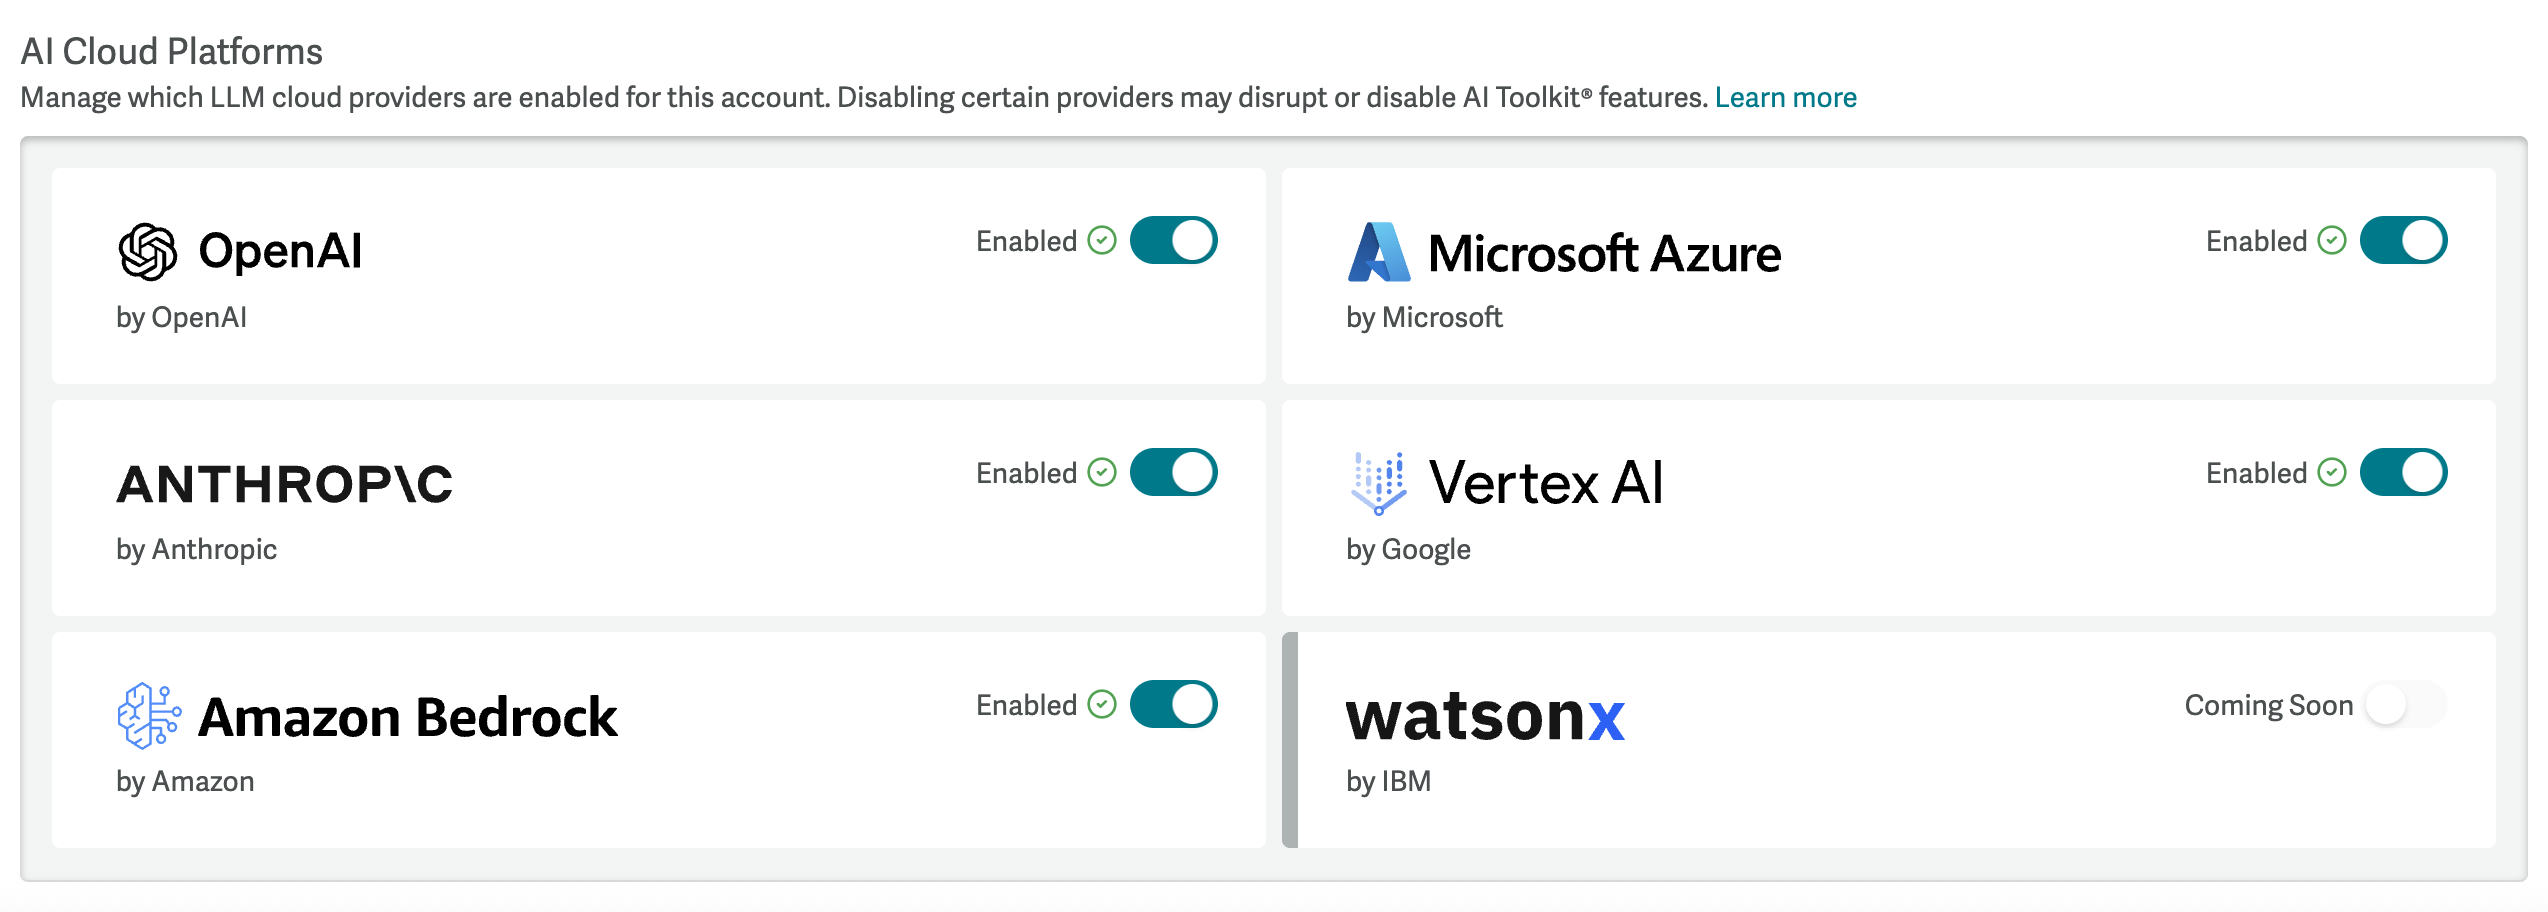Click the AI Cloud Platforms heading
2548x912 pixels.
(x=173, y=50)
